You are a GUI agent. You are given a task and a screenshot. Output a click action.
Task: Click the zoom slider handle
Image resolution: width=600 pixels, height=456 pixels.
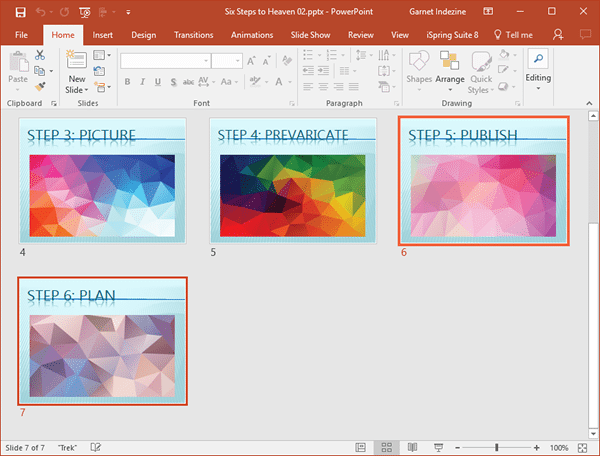497,447
